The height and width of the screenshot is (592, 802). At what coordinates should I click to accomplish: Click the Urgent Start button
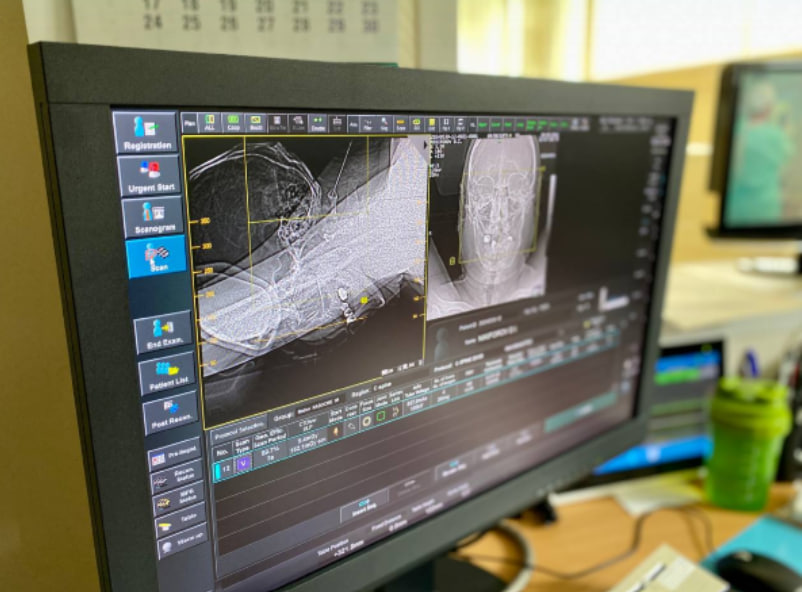[x=150, y=176]
